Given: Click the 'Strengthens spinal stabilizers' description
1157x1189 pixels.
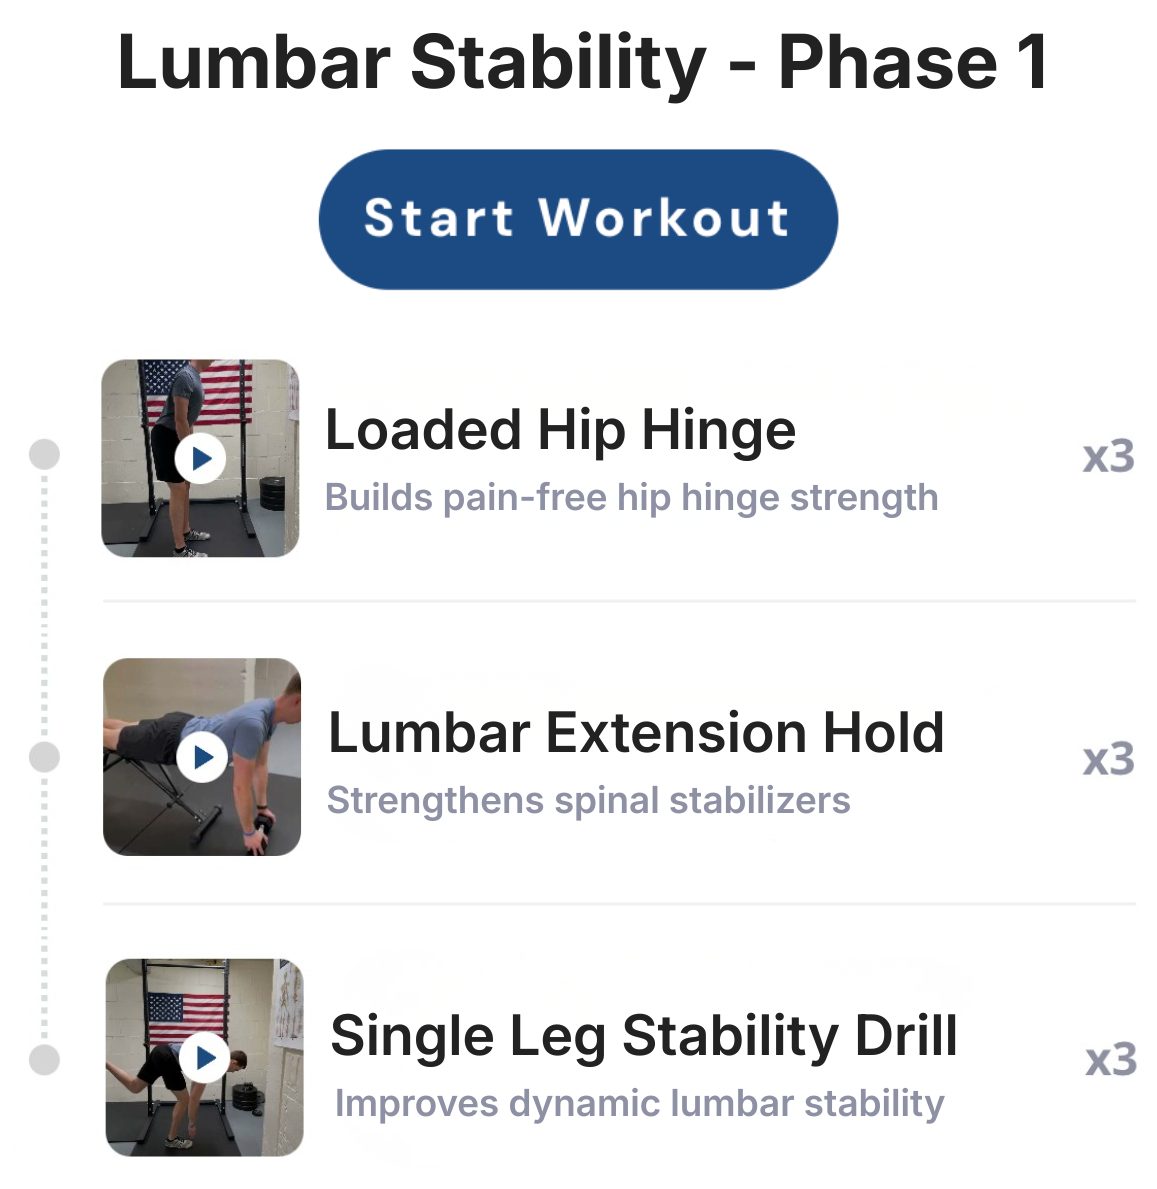Looking at the screenshot, I should 588,800.
